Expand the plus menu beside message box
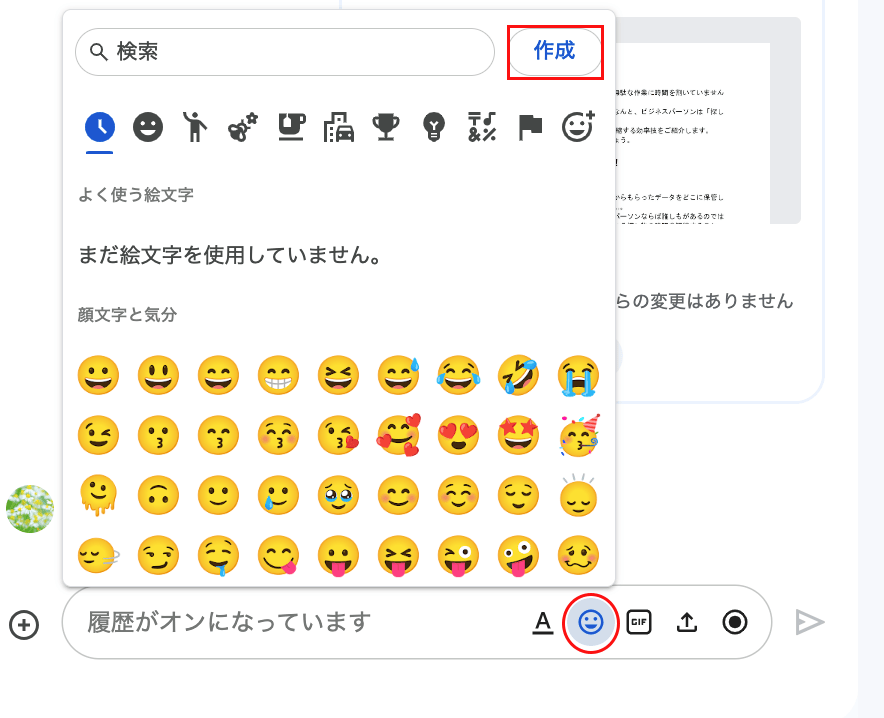 [x=24, y=624]
